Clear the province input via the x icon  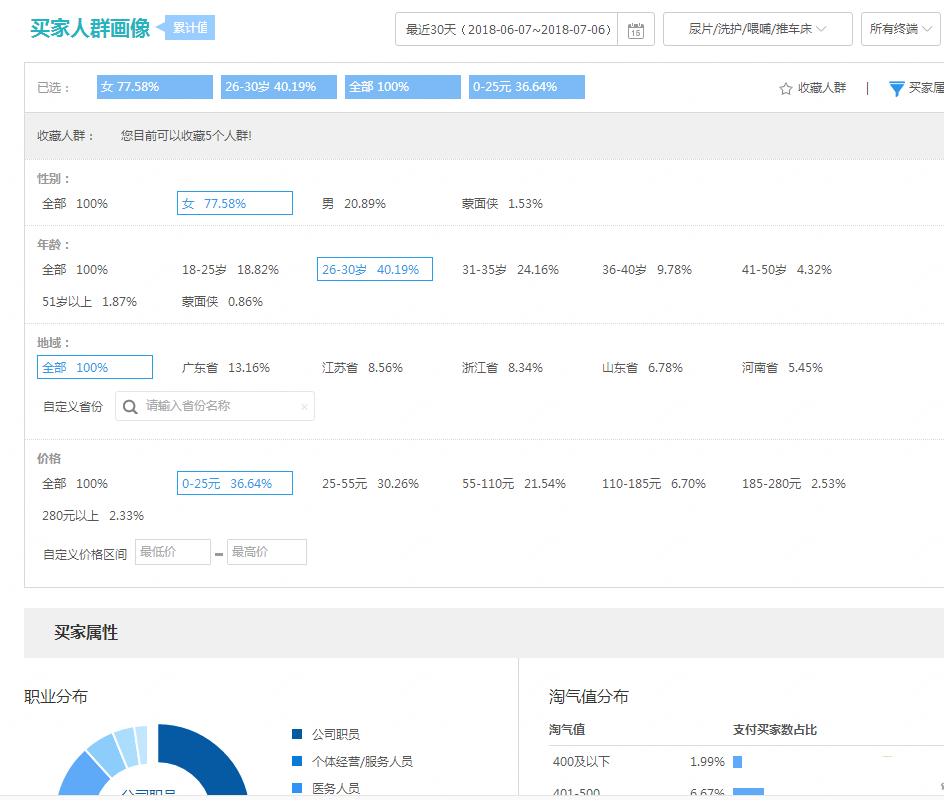(305, 406)
